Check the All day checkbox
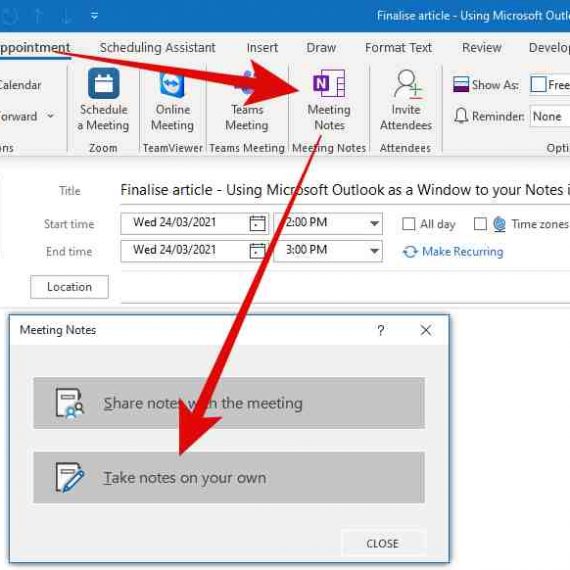 coord(408,224)
